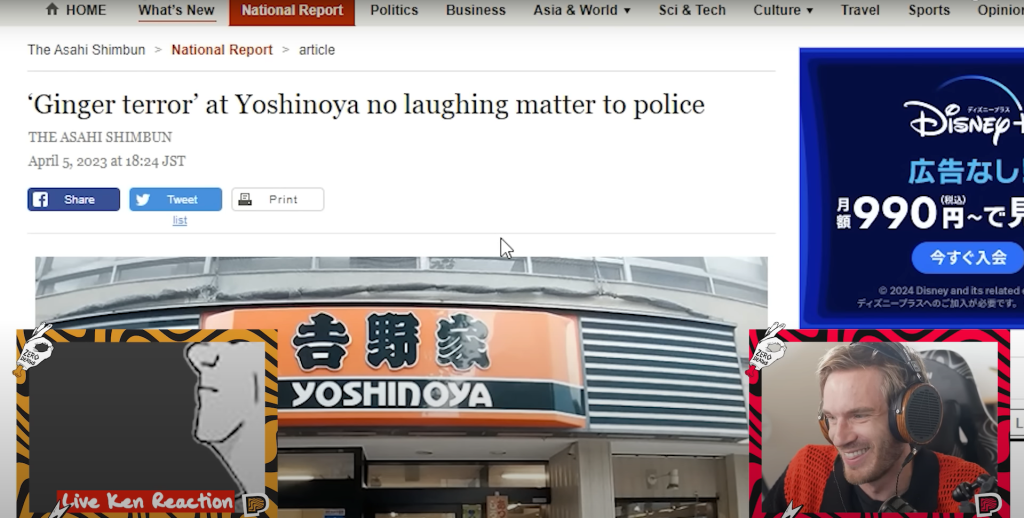Go to the Politics section
Image resolution: width=1024 pixels, height=518 pixels.
coord(394,10)
